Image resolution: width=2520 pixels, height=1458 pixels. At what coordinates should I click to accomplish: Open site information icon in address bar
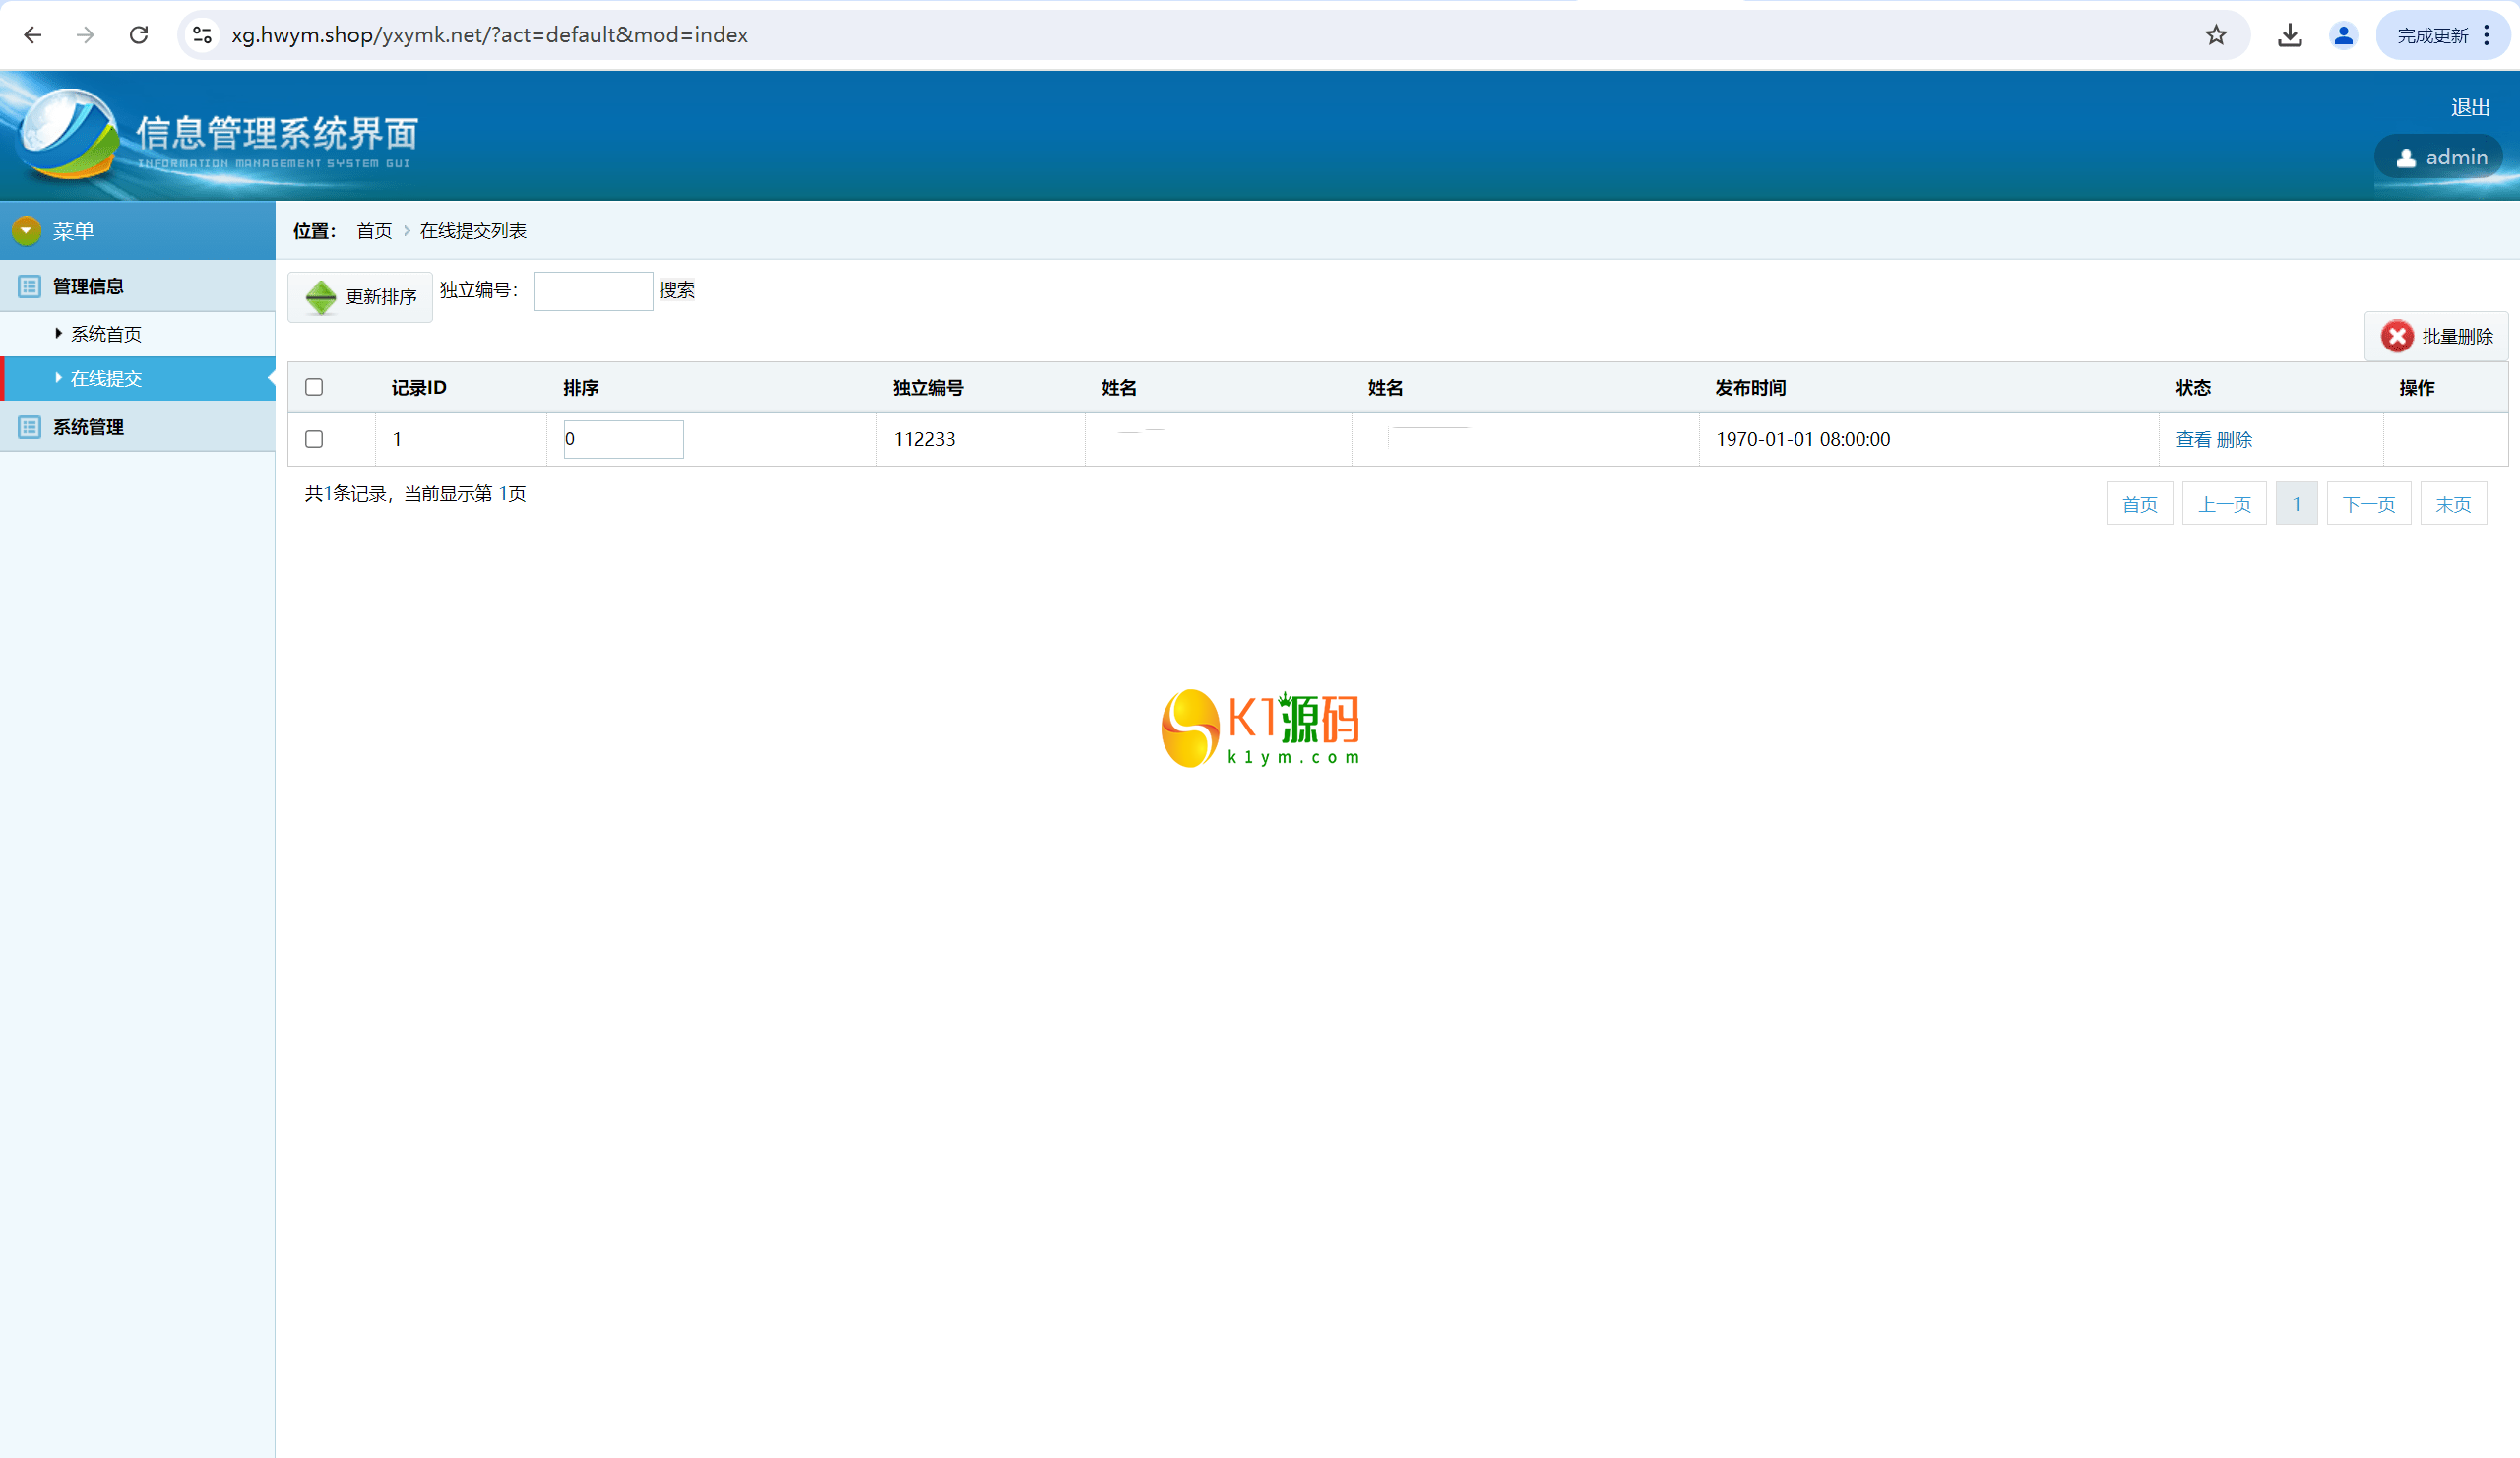[x=202, y=35]
